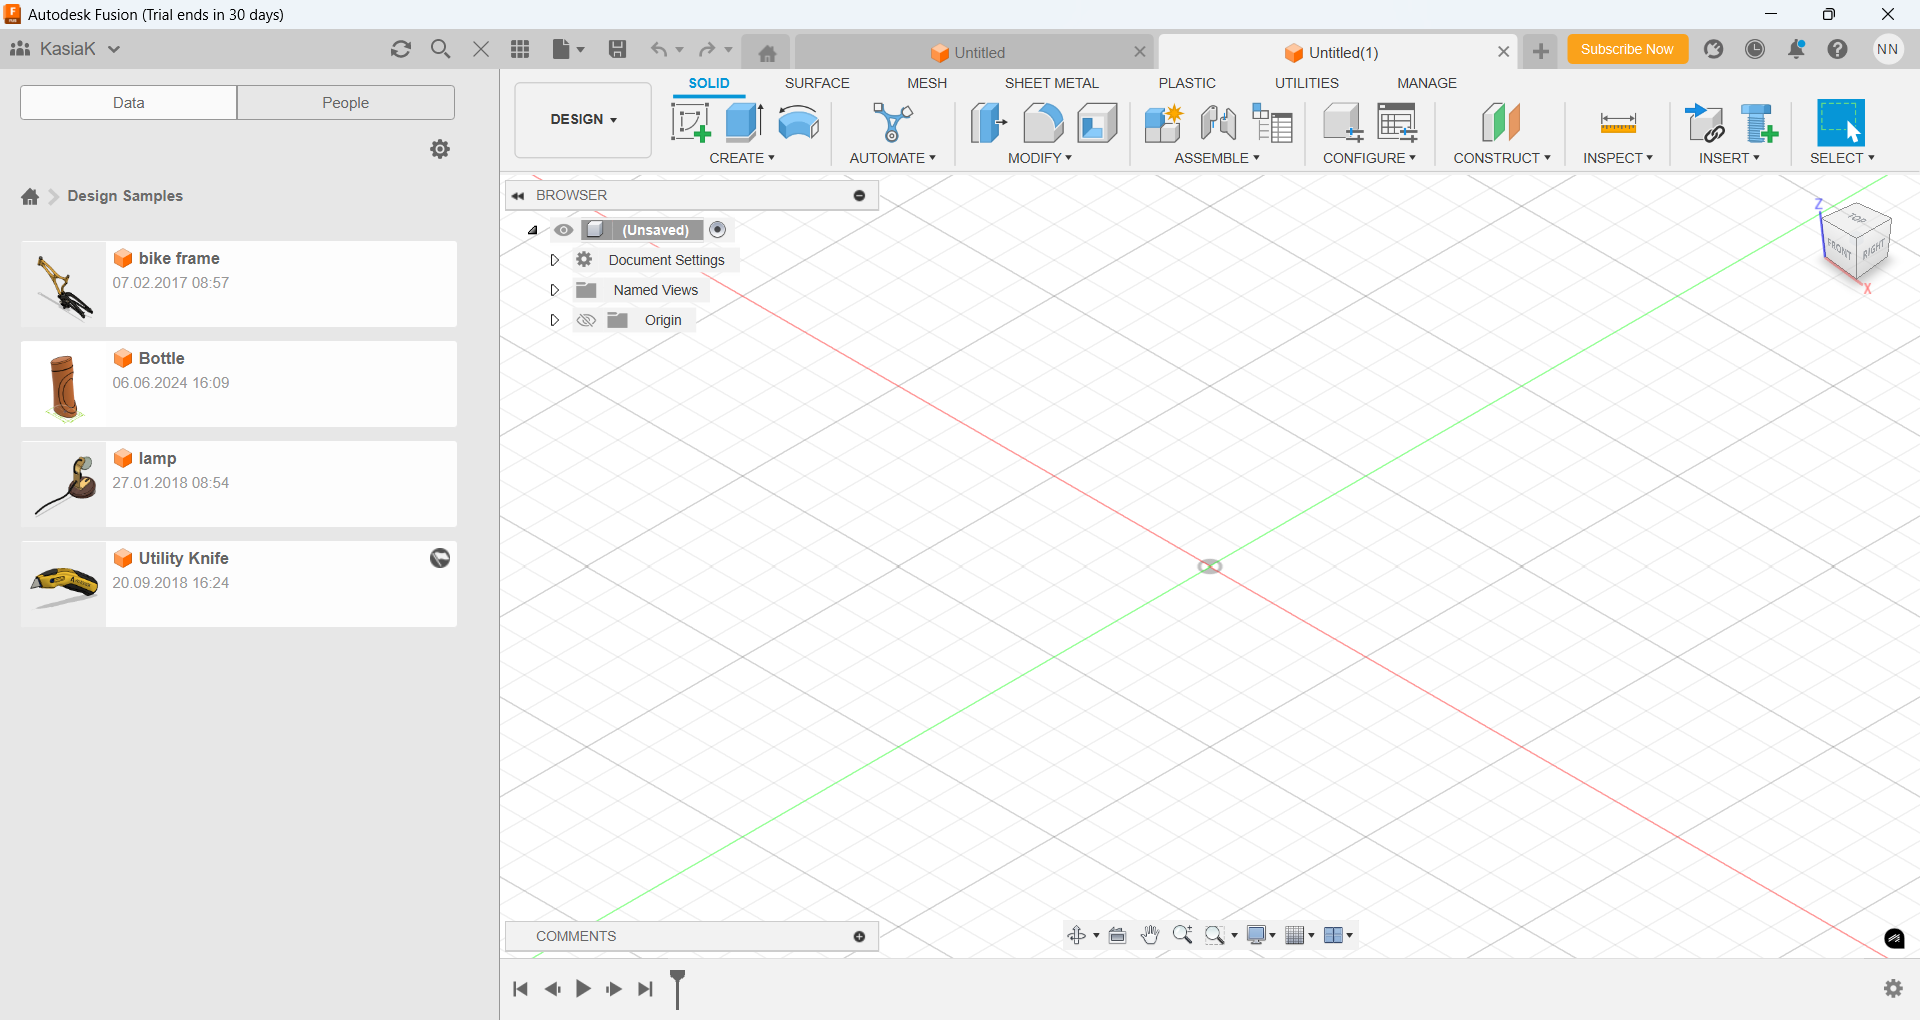The width and height of the screenshot is (1920, 1020).
Task: Select the New Component icon
Action: point(1163,123)
